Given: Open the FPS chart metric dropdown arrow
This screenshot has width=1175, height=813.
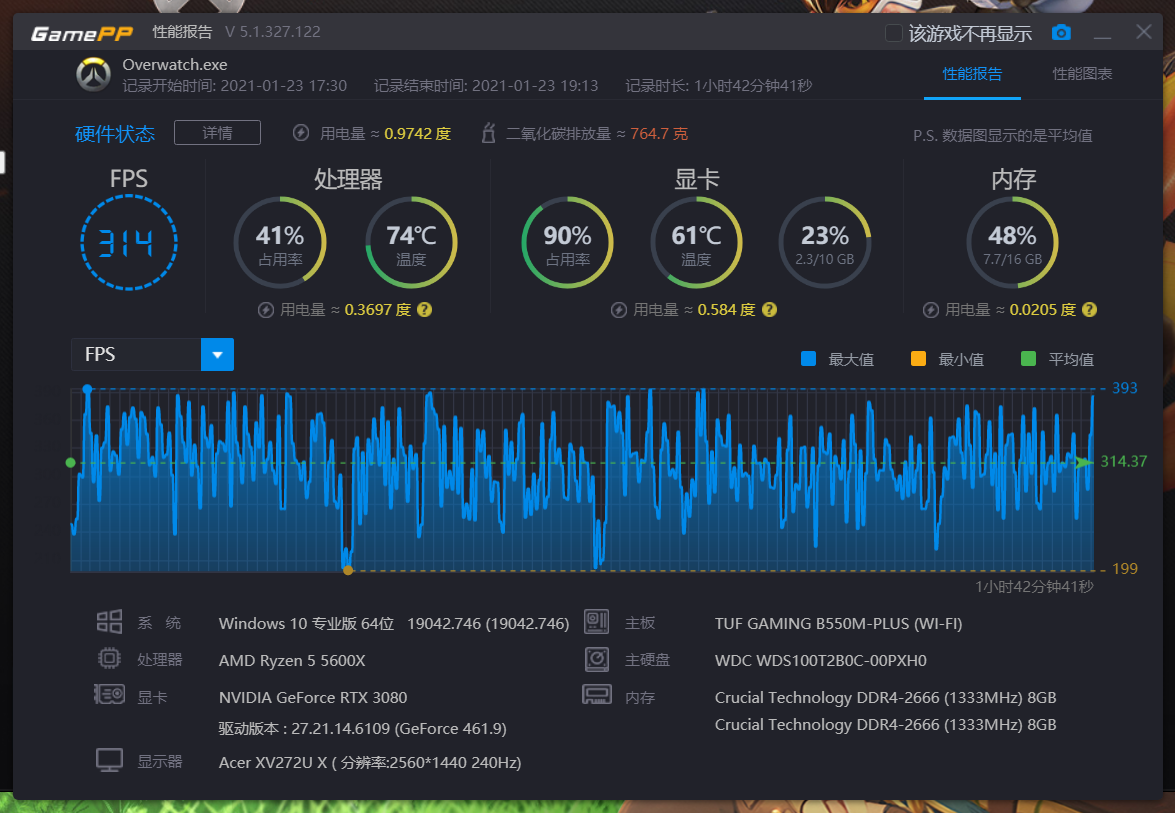Looking at the screenshot, I should point(217,355).
